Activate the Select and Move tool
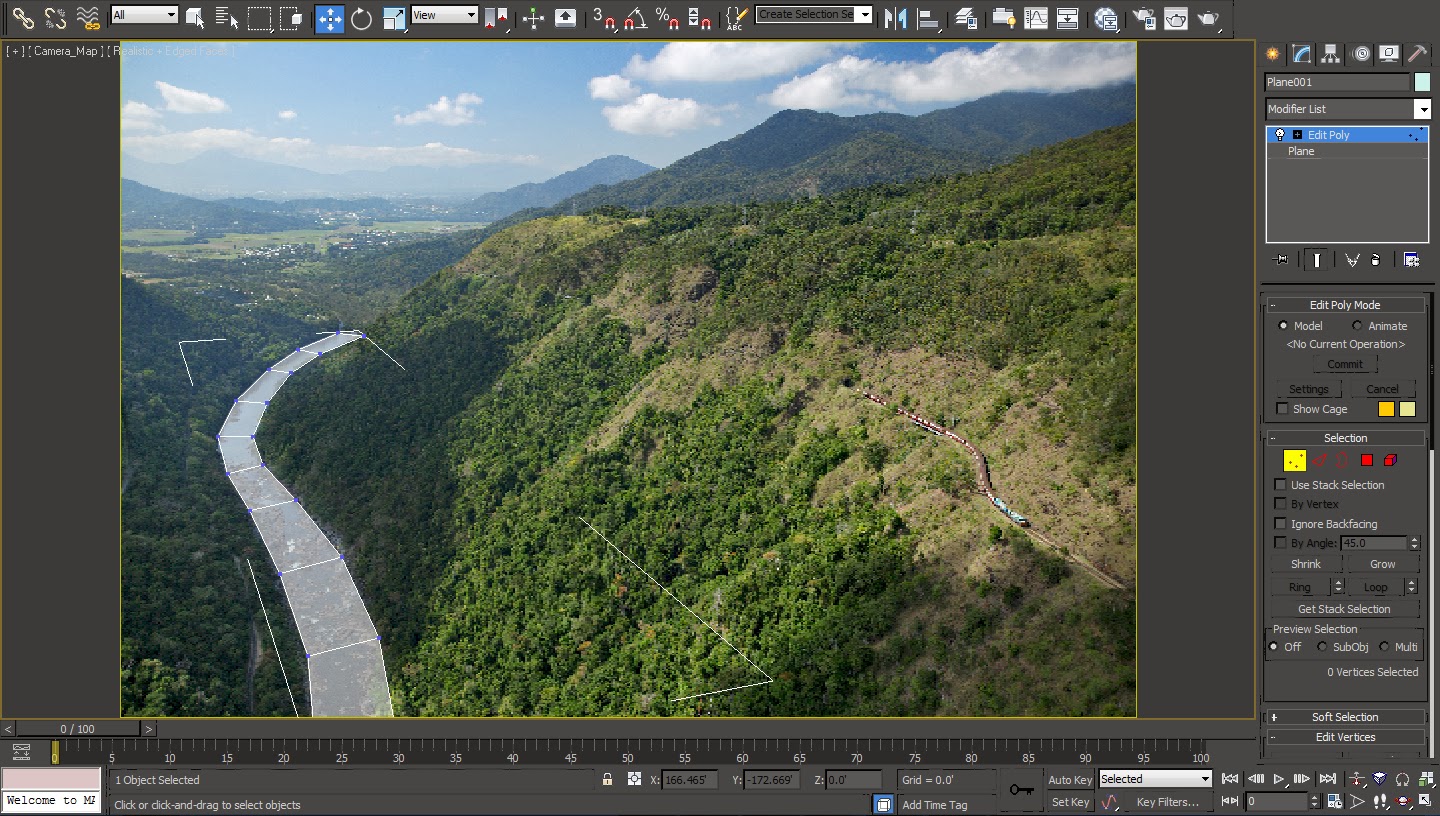This screenshot has width=1440, height=816. (x=329, y=17)
